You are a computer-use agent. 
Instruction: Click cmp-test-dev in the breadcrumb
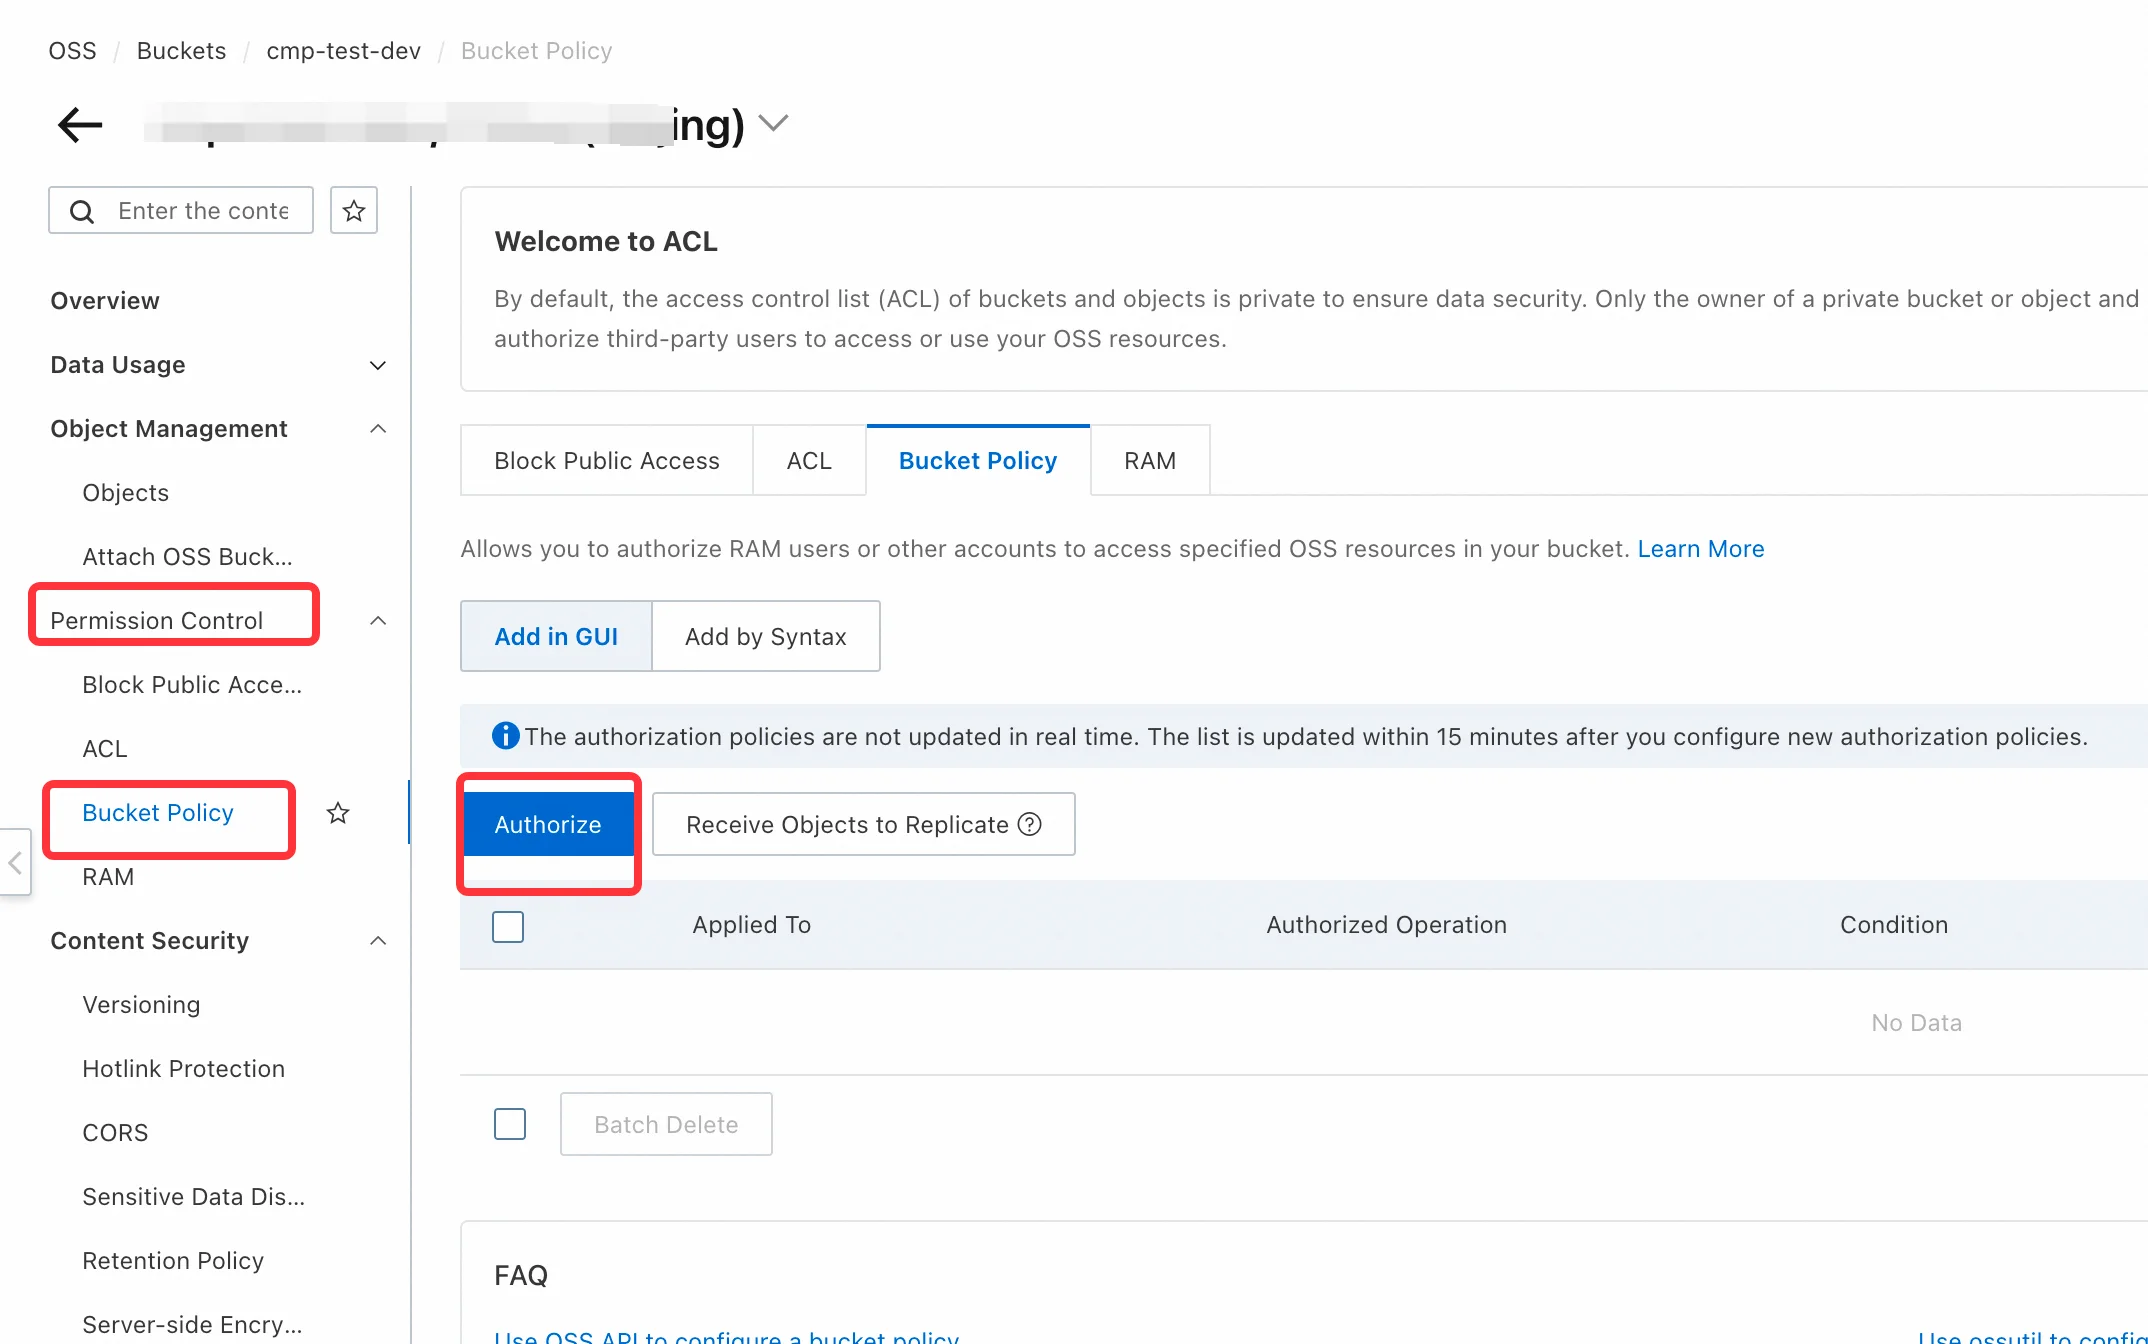coord(343,51)
